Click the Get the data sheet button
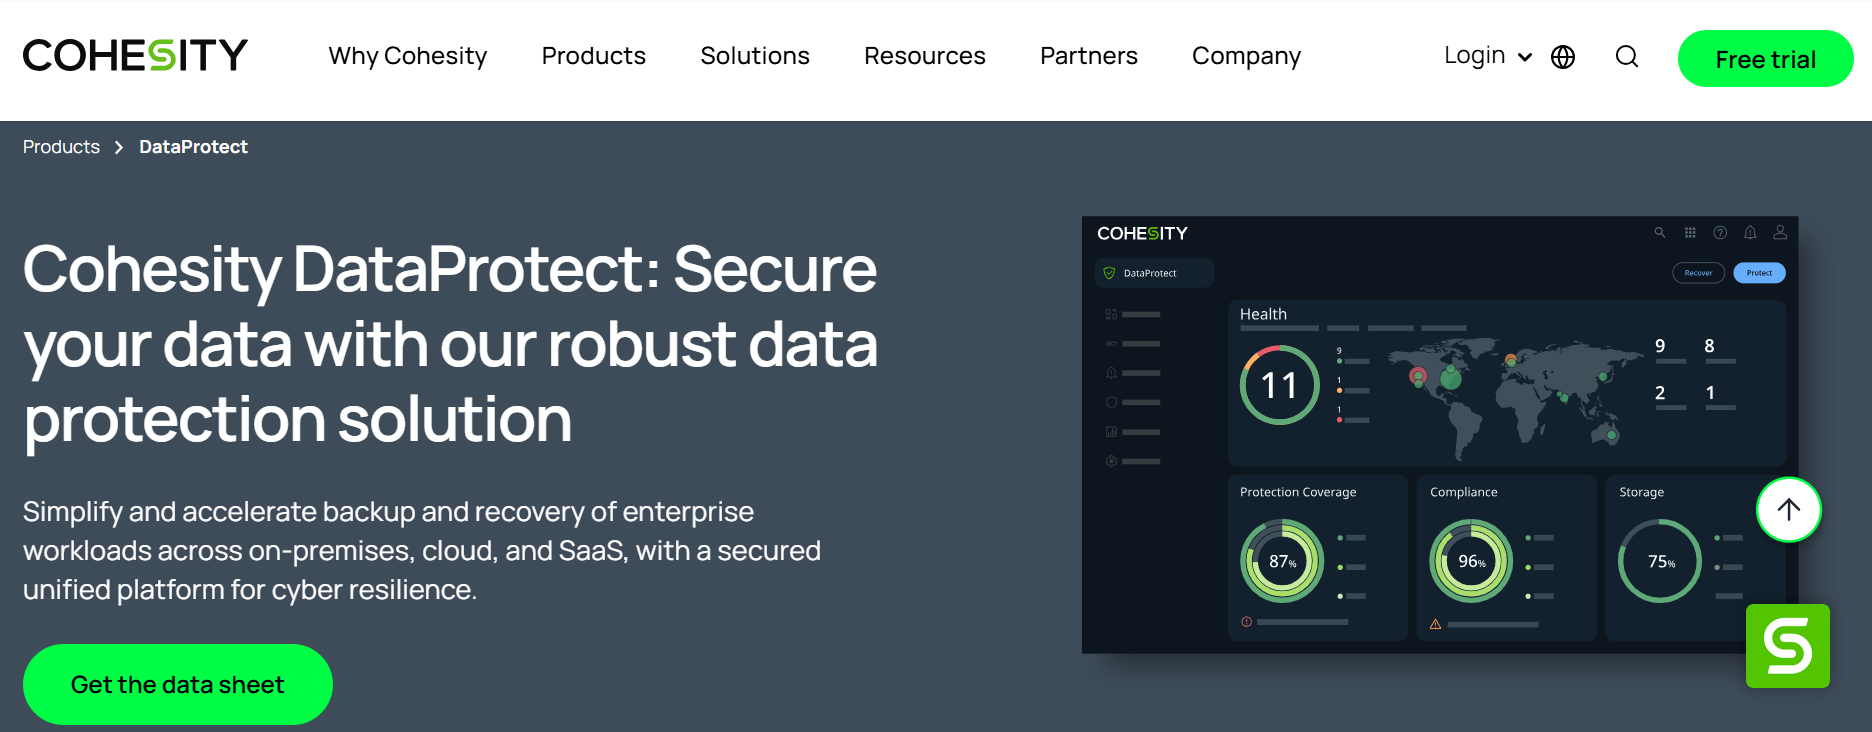 coord(177,684)
